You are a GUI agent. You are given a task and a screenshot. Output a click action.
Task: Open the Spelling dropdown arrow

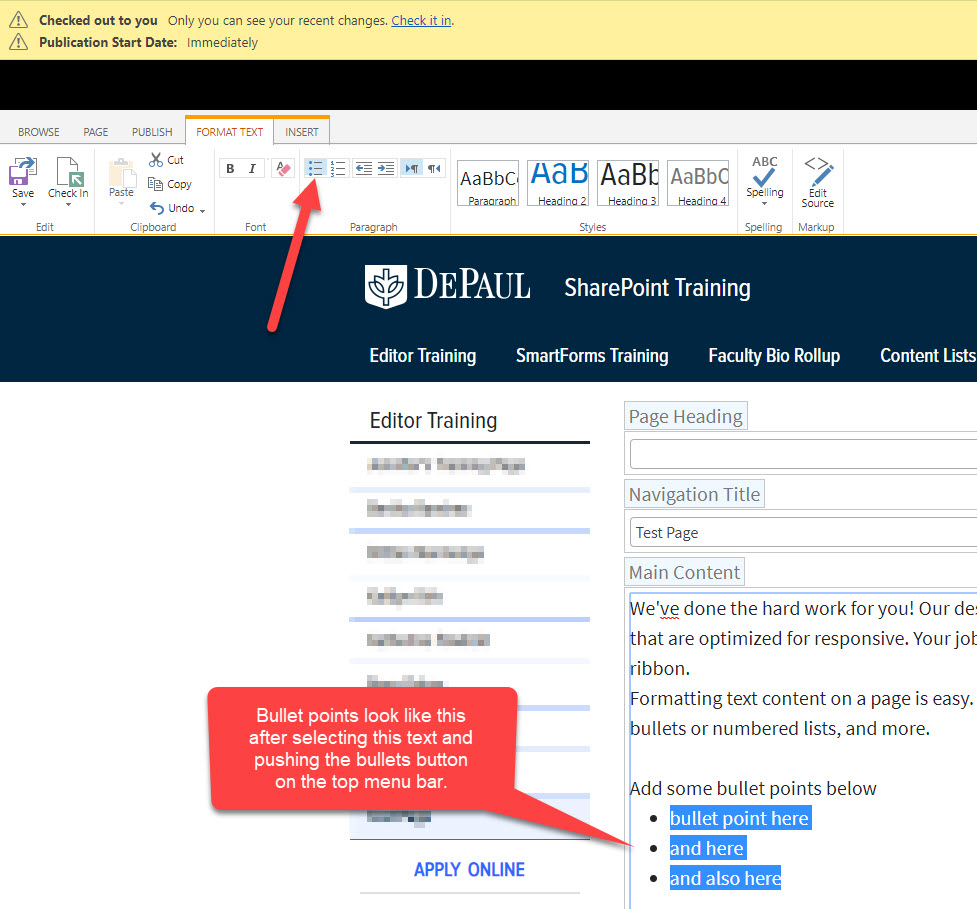(765, 203)
